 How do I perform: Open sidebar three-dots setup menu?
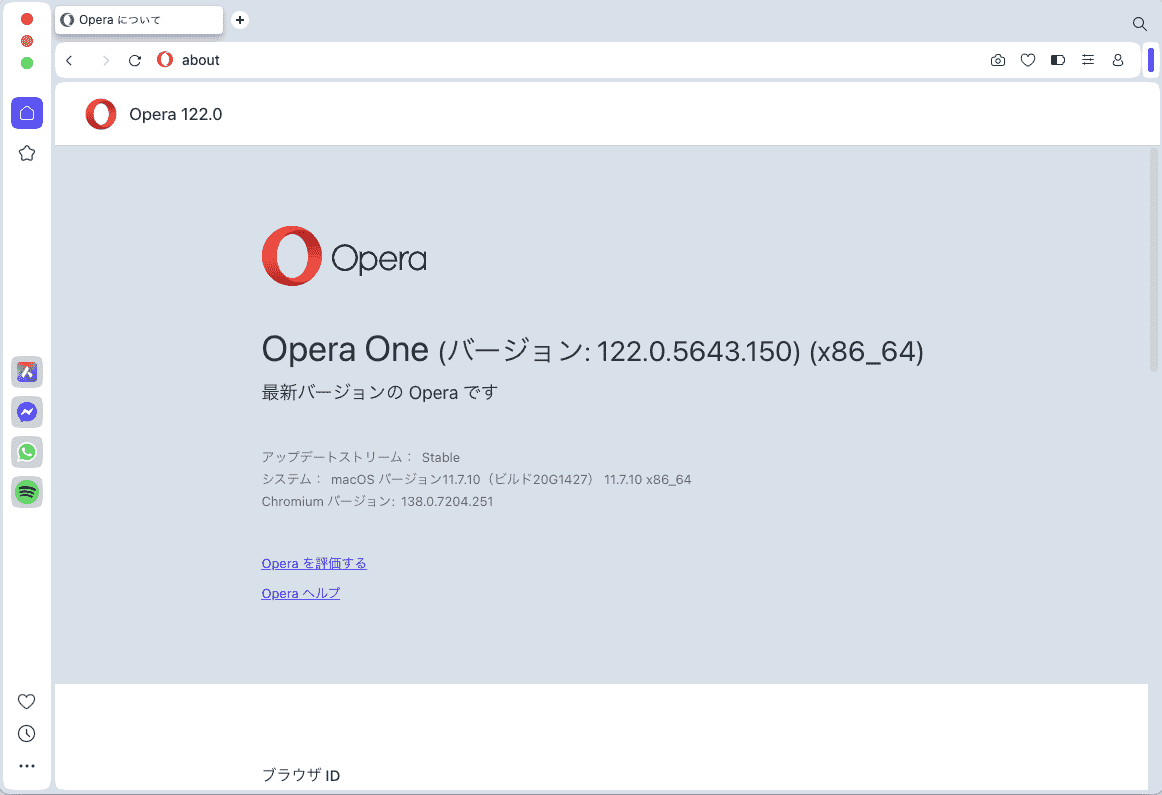coord(27,766)
